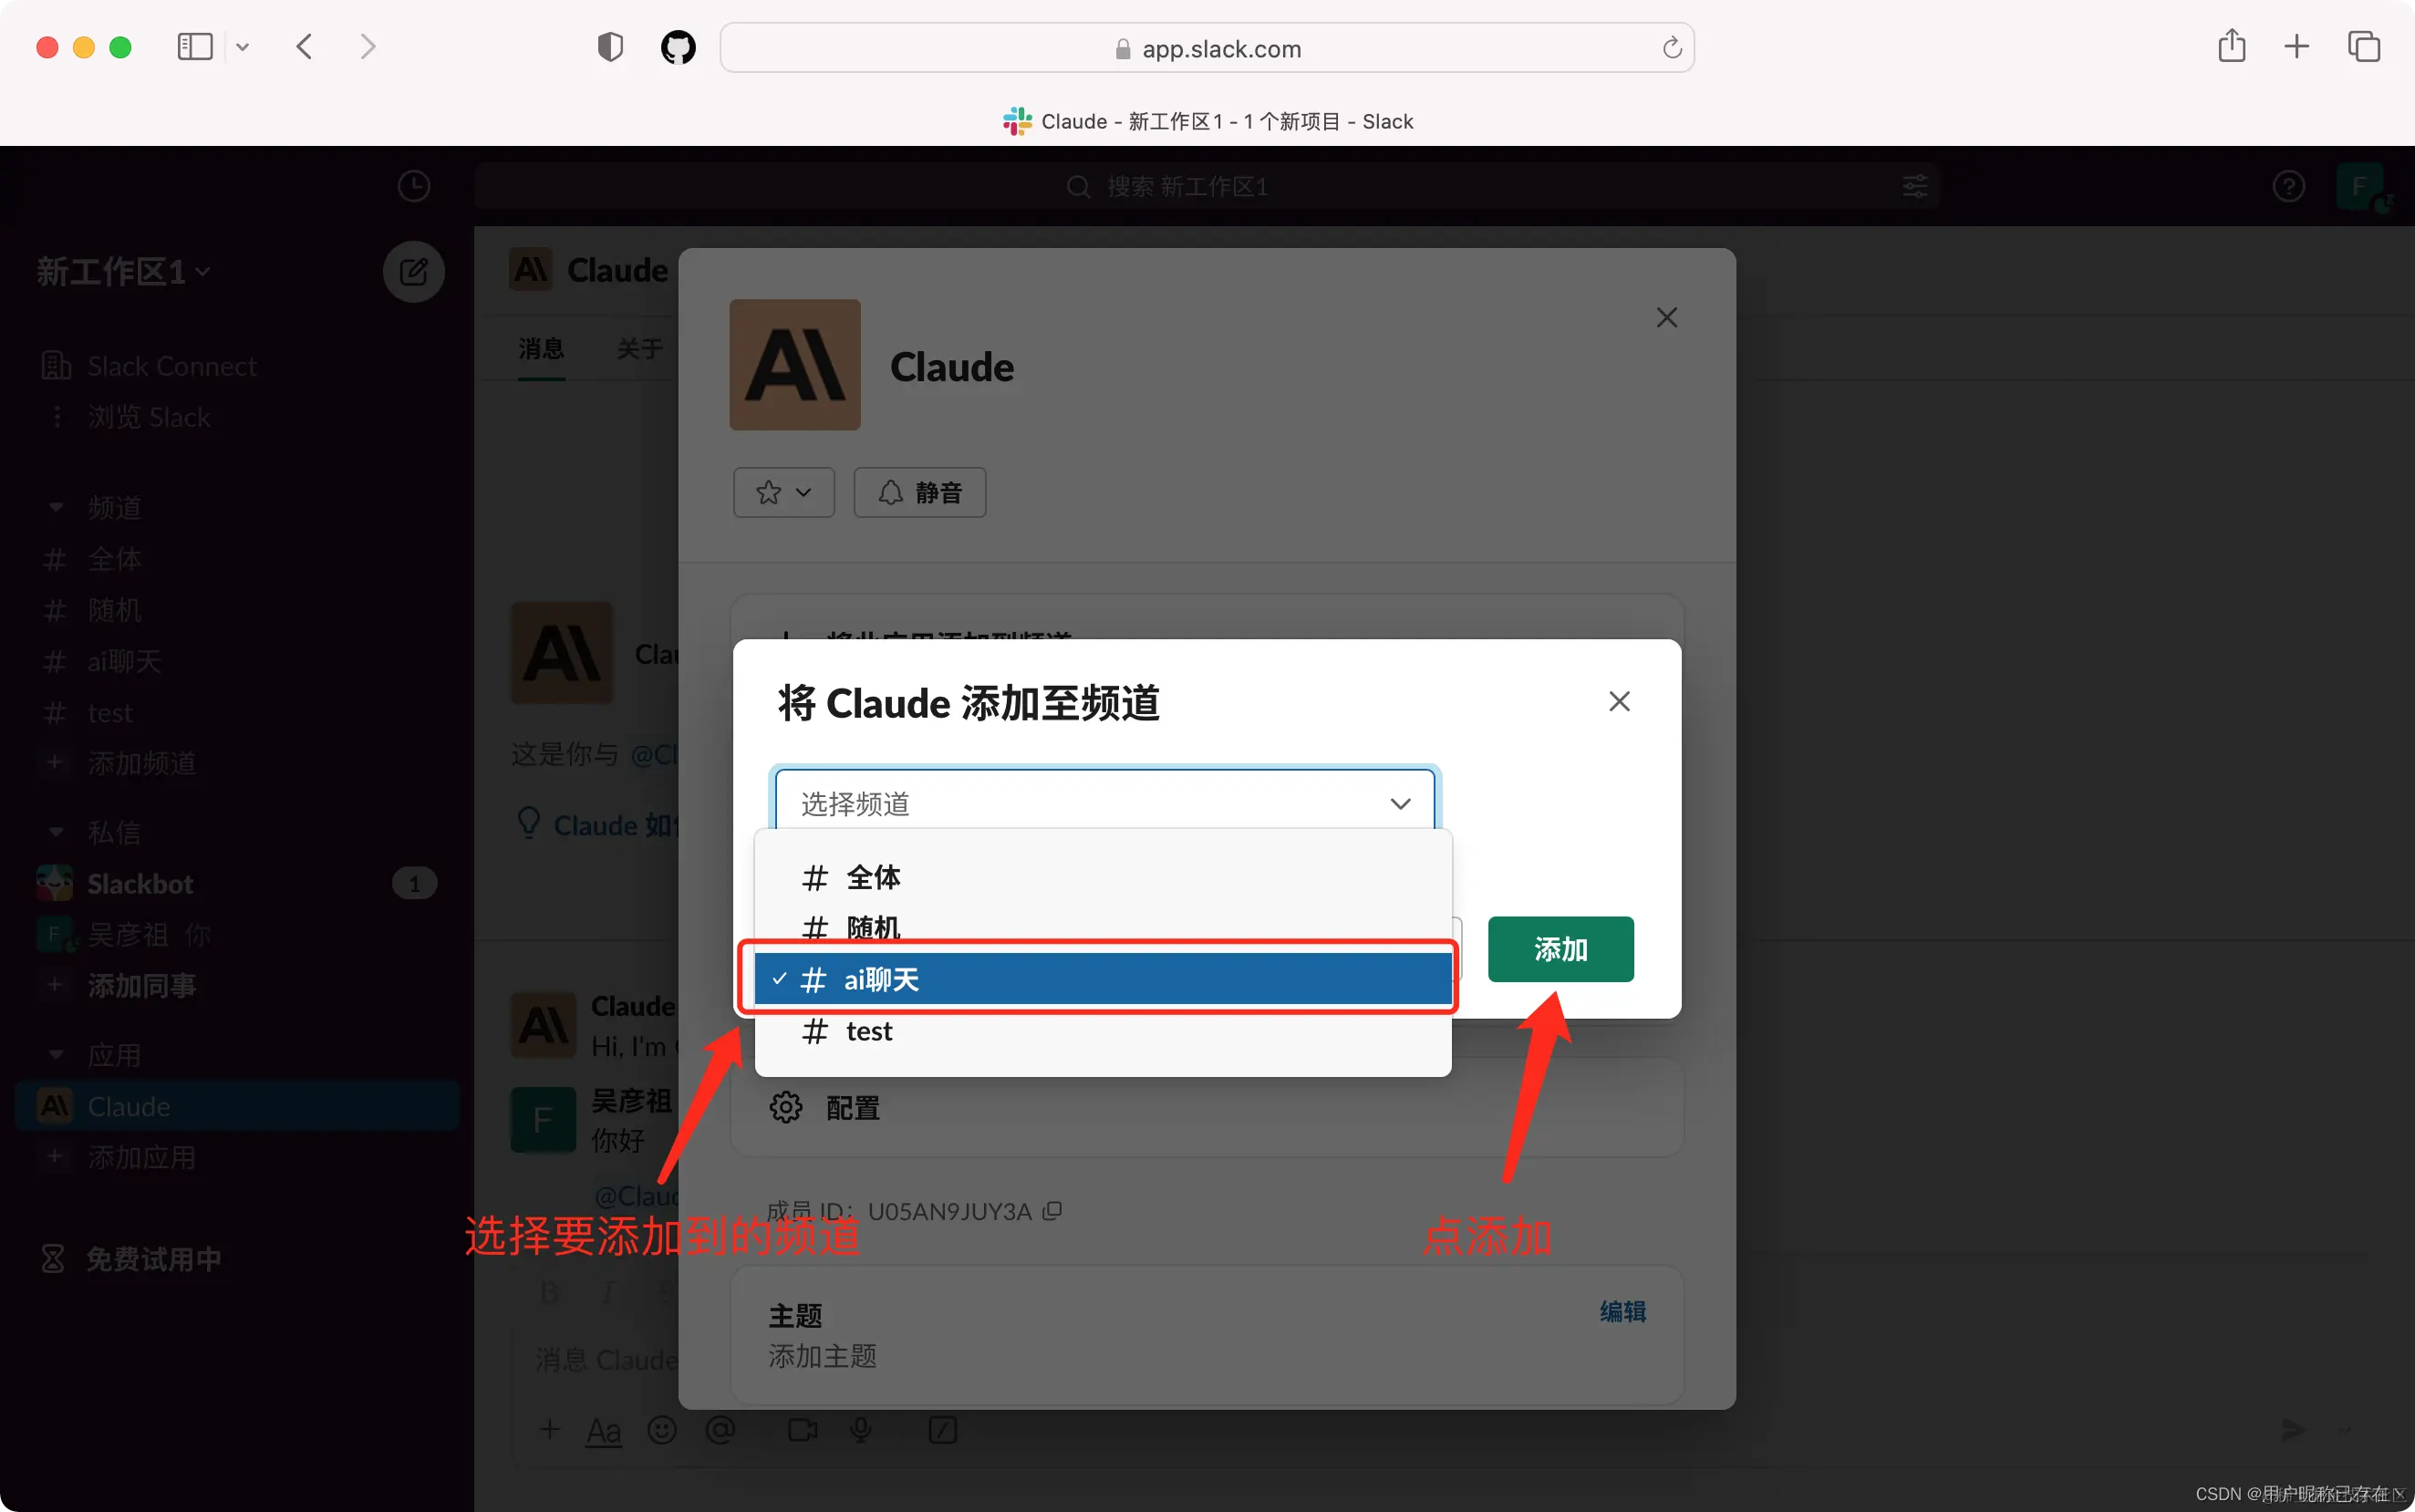This screenshot has width=2415, height=1512.
Task: Toggle Aa formatting in composer
Action: pyautogui.click(x=603, y=1430)
